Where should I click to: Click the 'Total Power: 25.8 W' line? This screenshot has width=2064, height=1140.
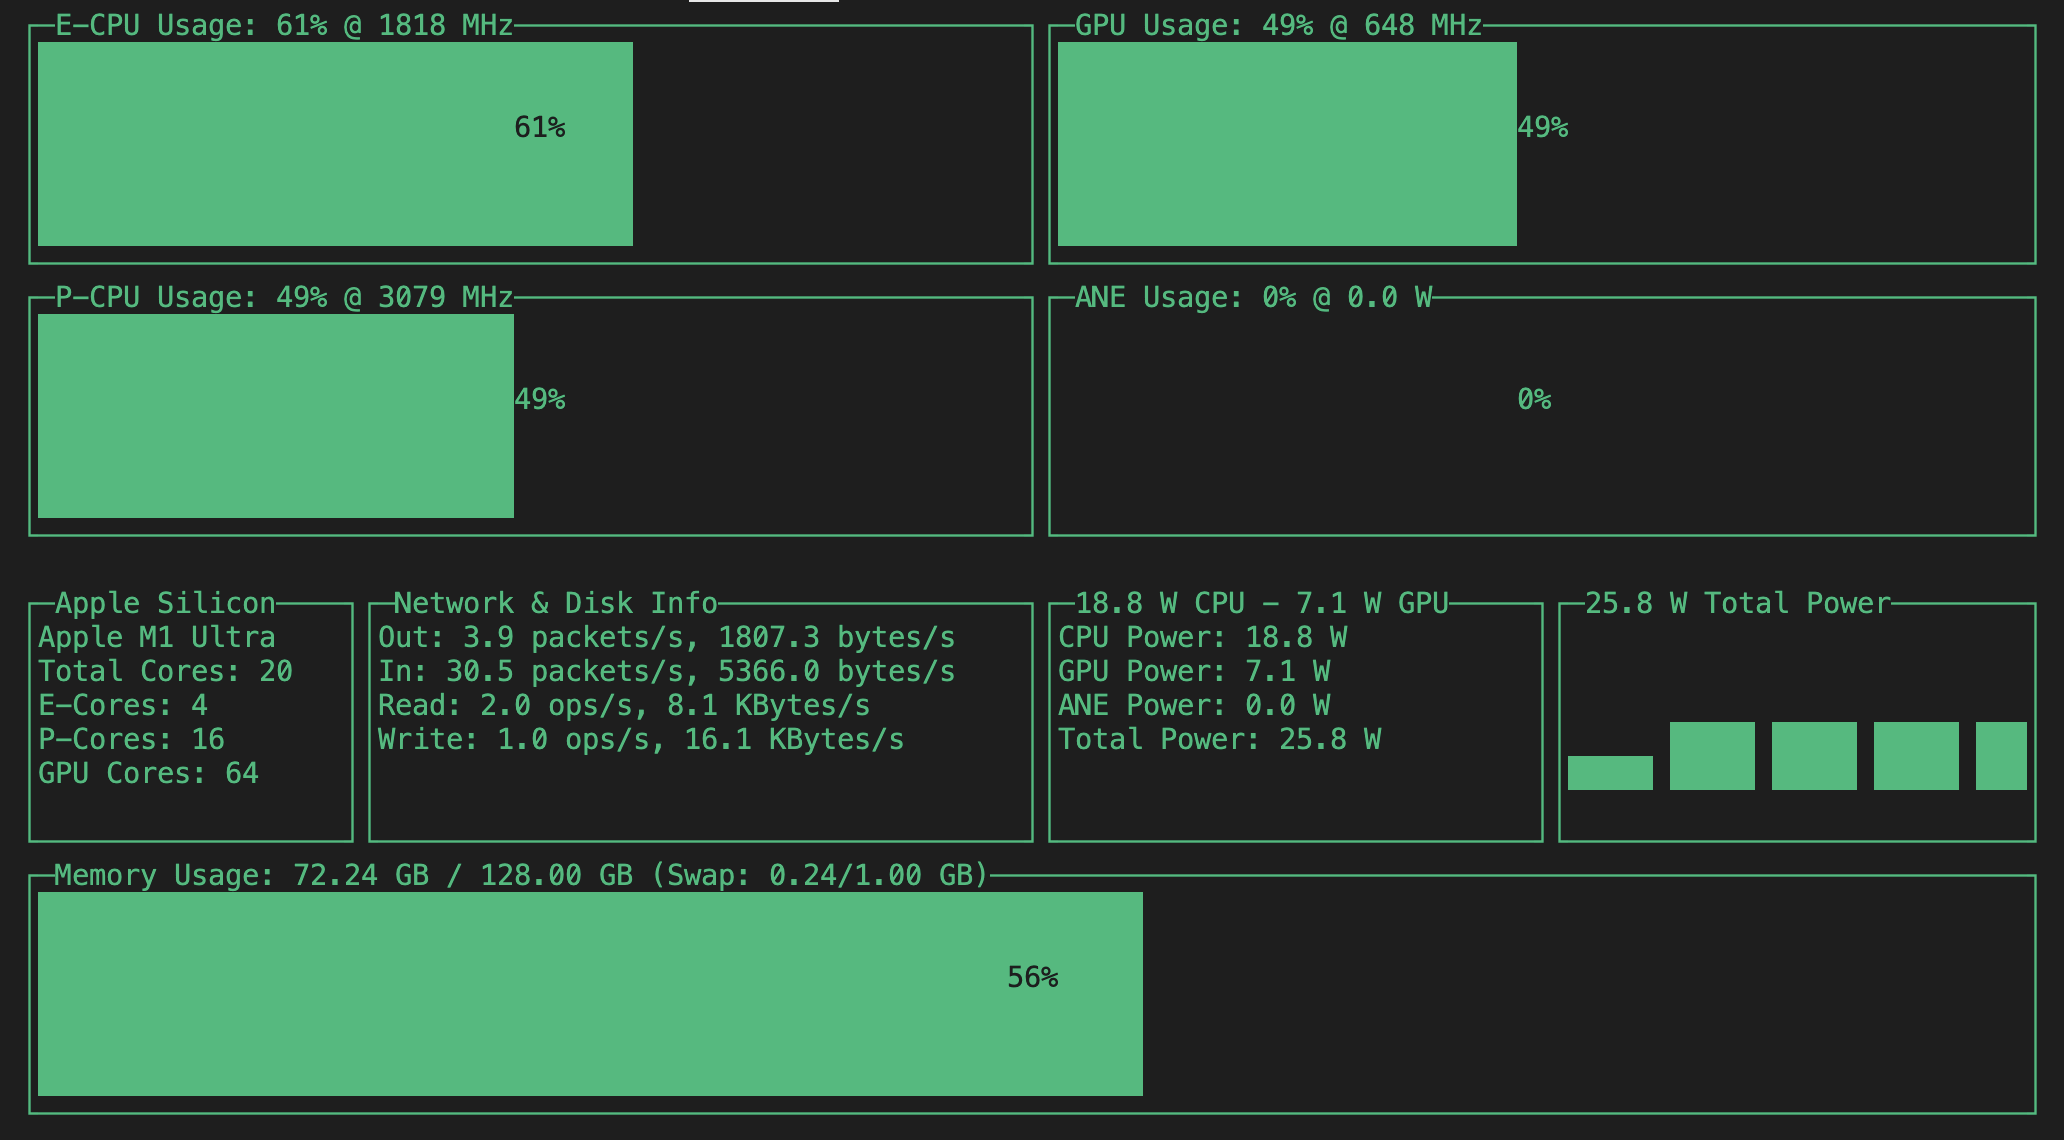[x=1220, y=739]
